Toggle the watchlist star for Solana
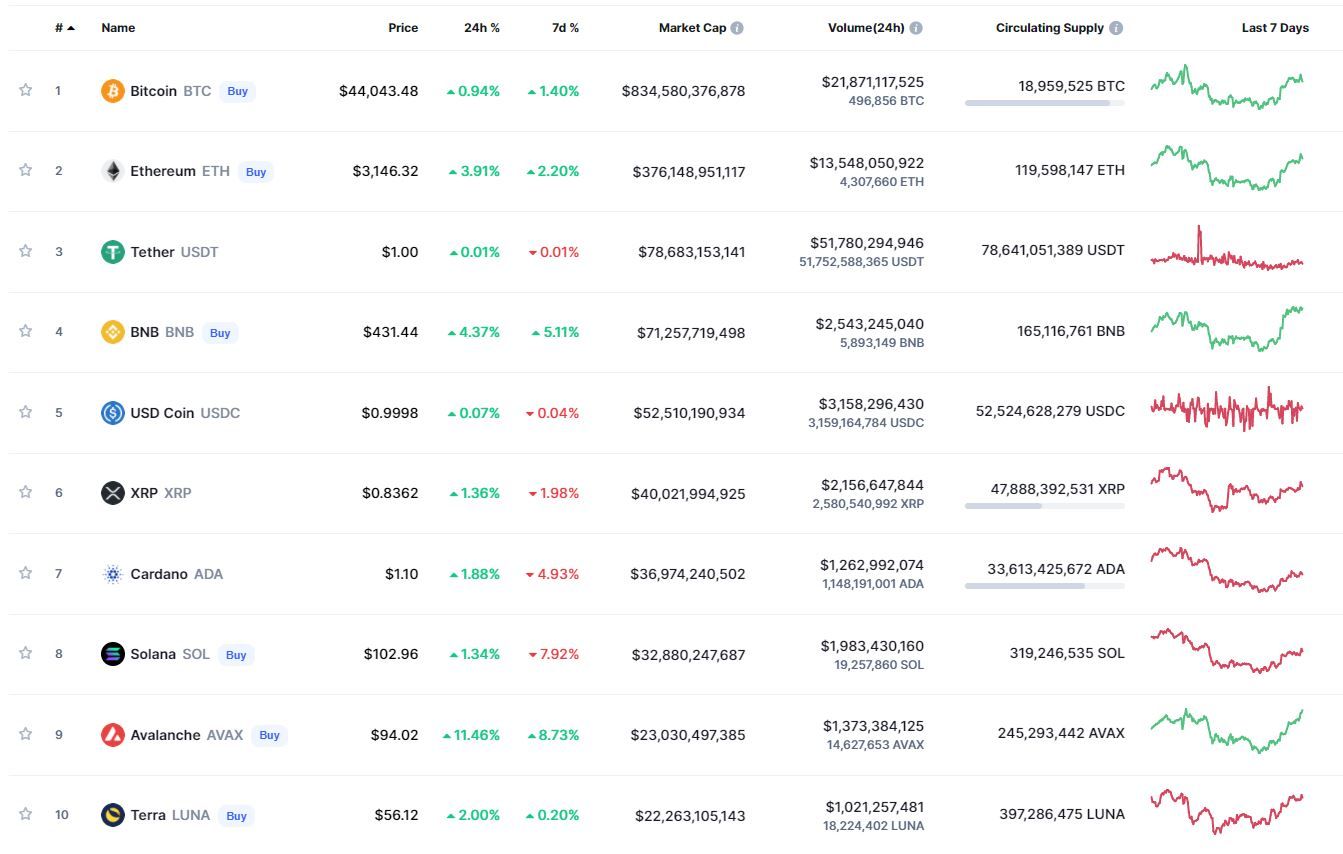The height and width of the screenshot is (854, 1343). pos(25,653)
